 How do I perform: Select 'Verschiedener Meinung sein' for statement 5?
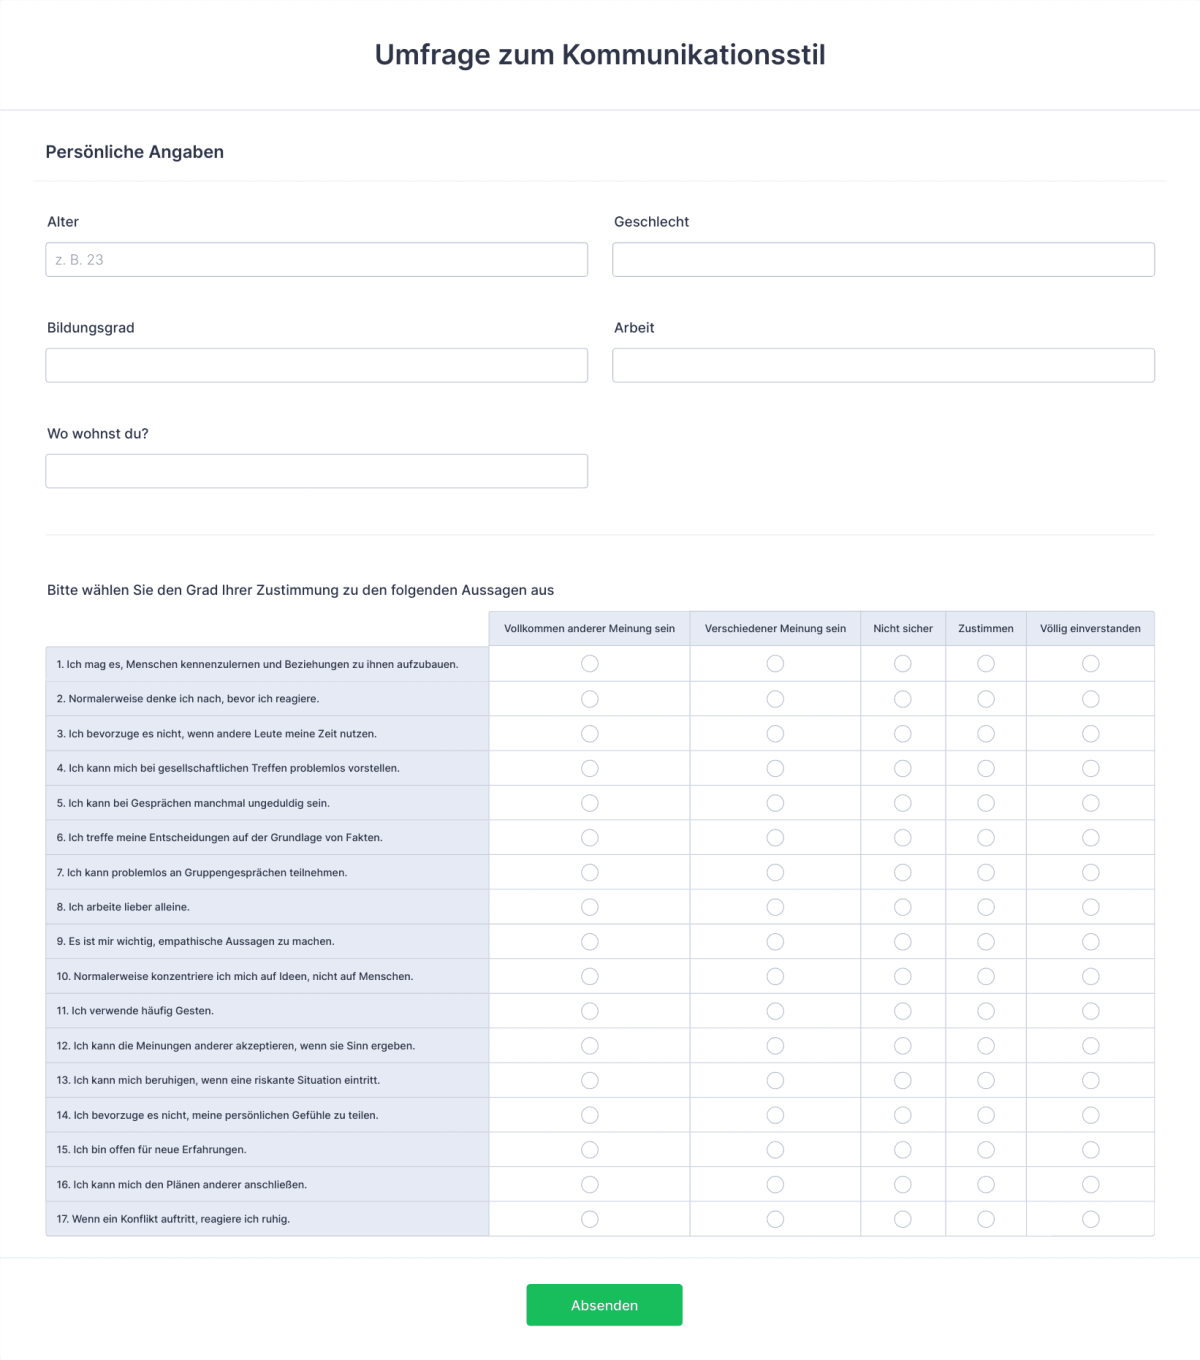774,802
